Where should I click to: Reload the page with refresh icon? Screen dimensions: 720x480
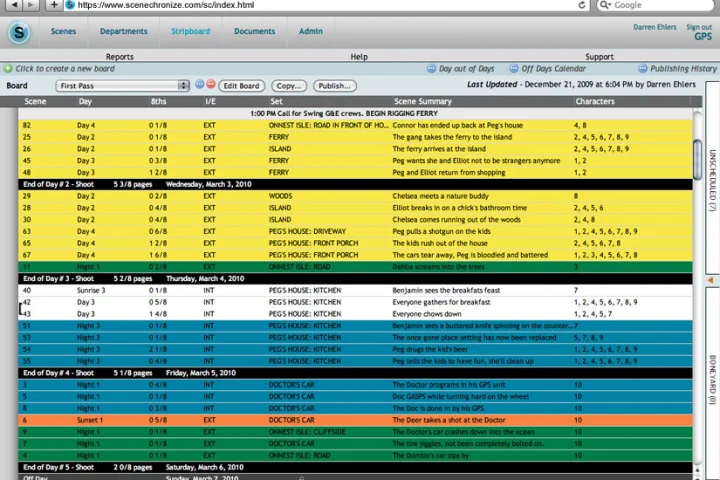pos(582,5)
